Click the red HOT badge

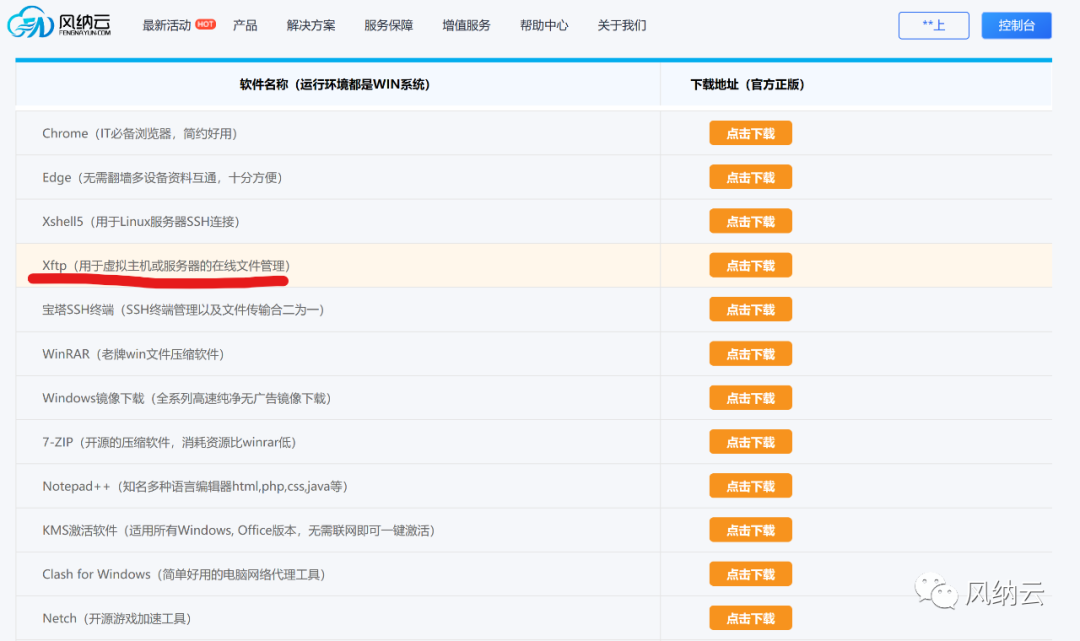coord(205,24)
